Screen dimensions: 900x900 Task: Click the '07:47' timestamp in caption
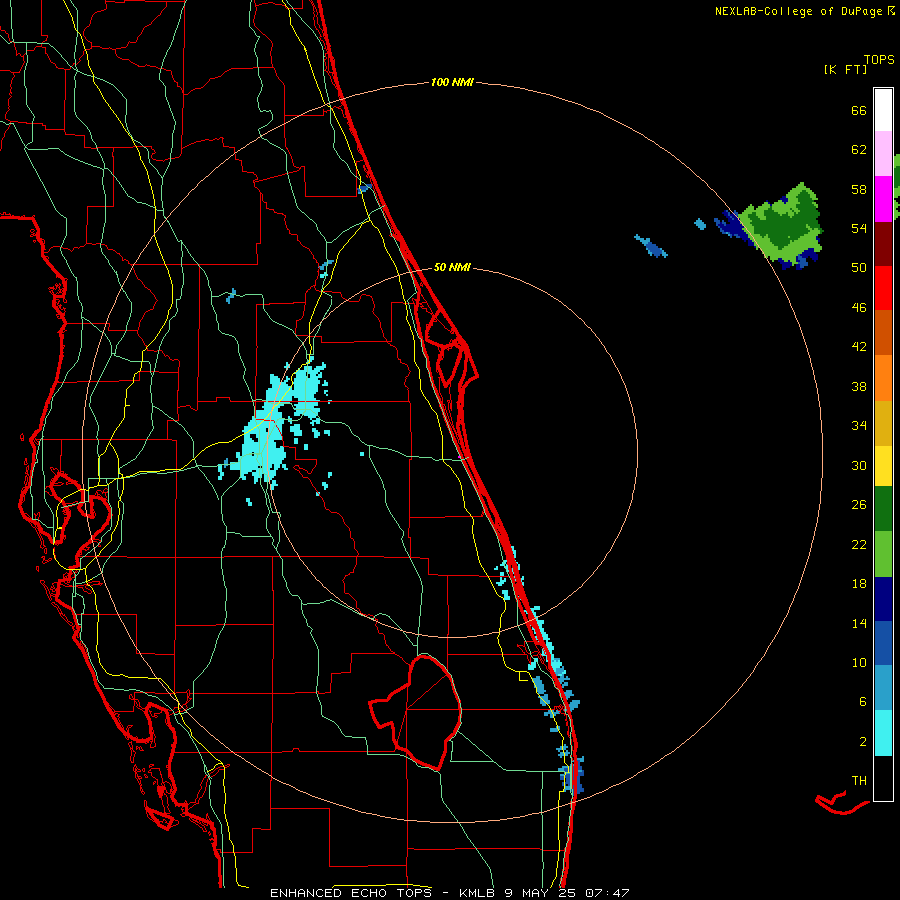(607, 893)
